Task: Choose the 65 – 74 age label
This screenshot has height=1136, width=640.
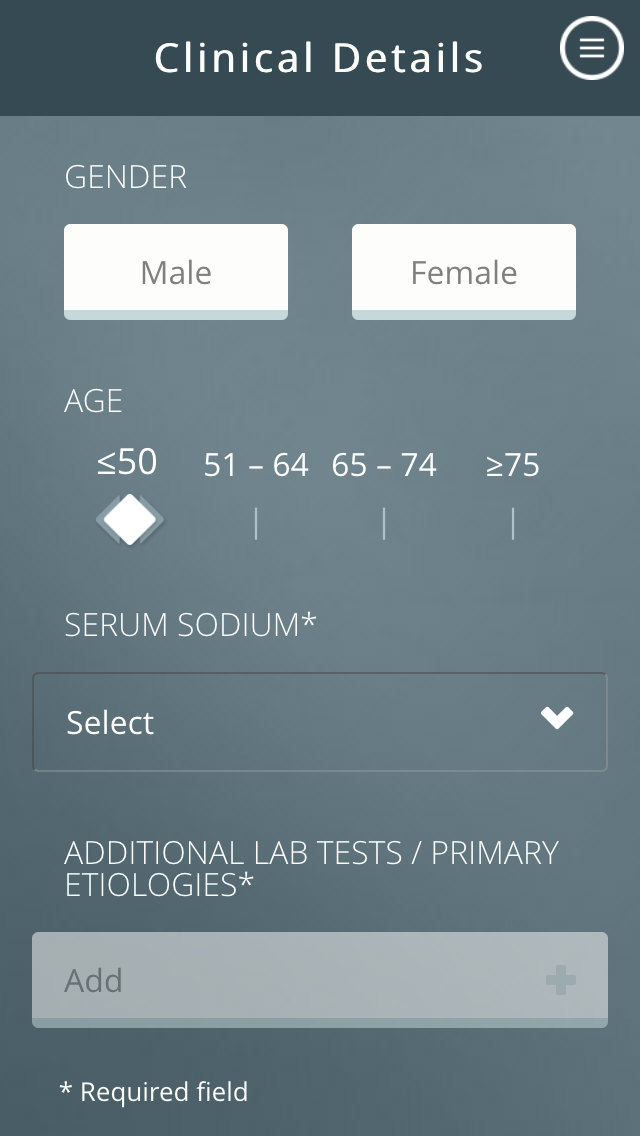Action: (384, 465)
